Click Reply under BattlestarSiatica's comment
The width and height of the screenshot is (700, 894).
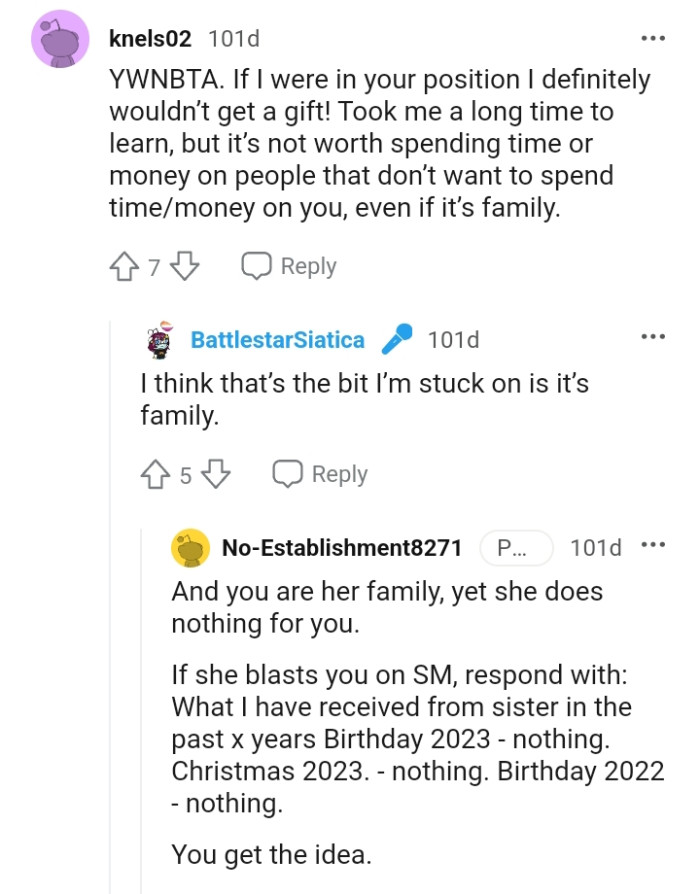point(341,474)
